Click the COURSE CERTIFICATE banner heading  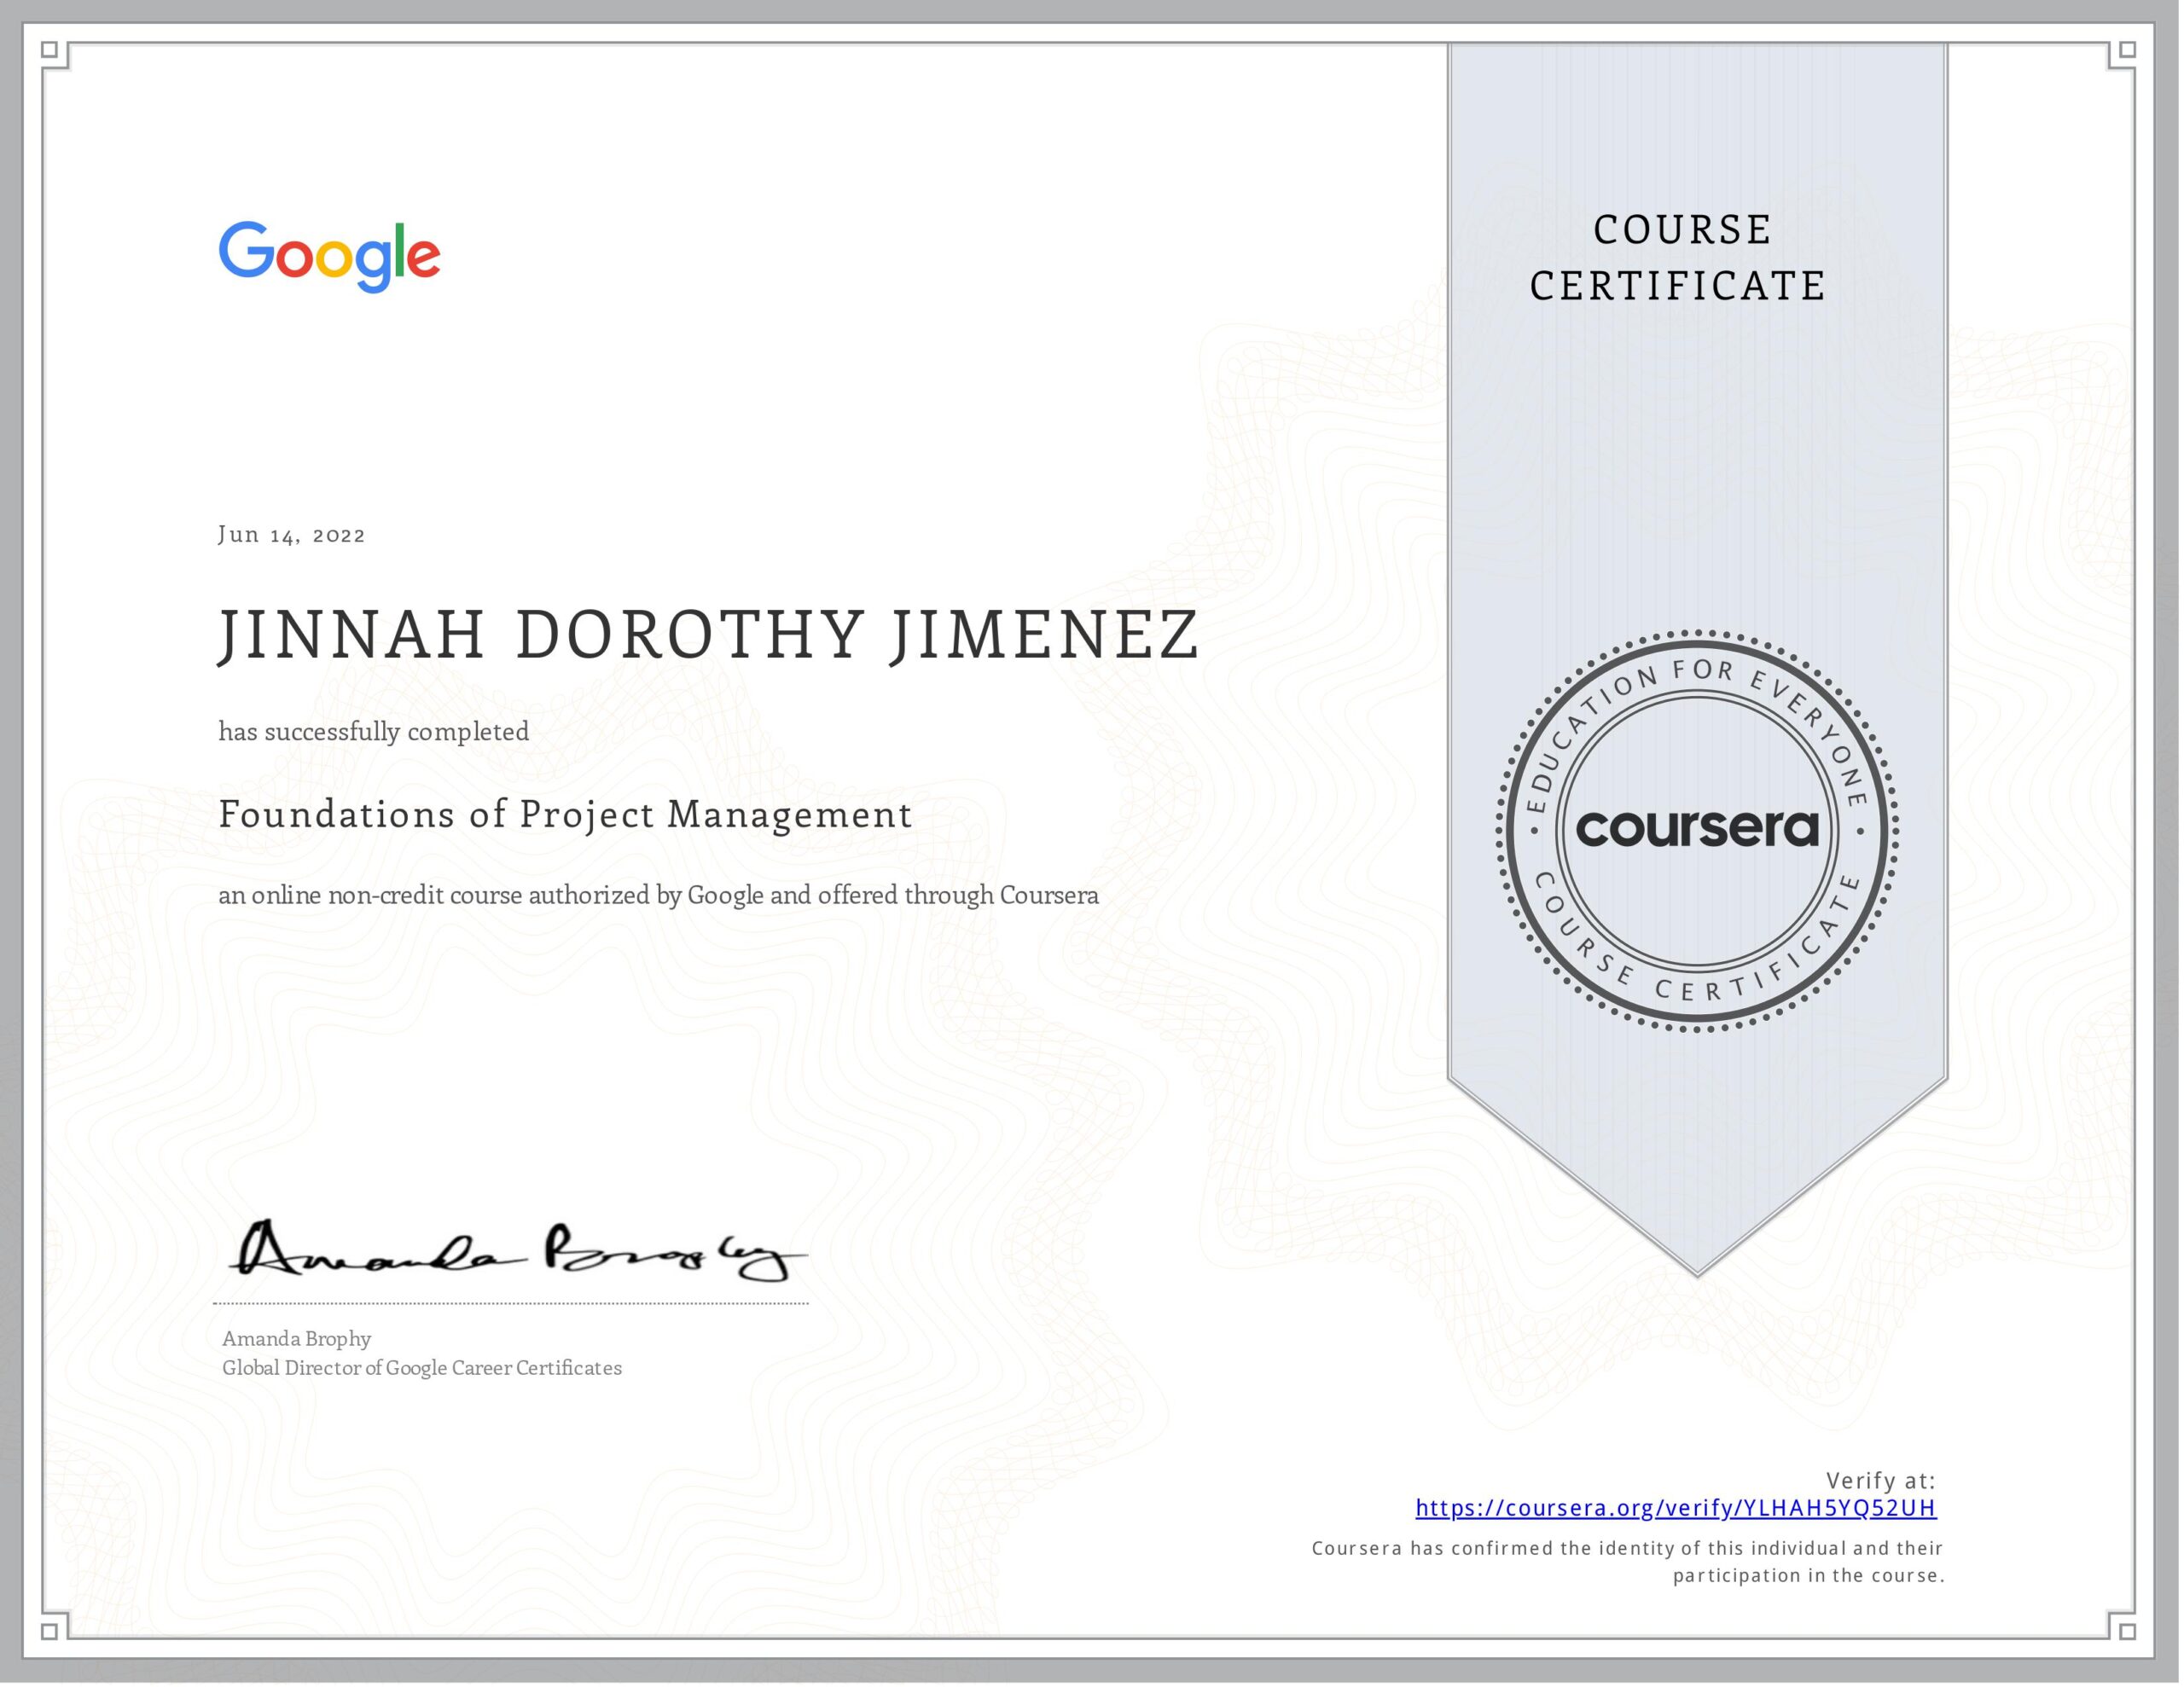1677,258
